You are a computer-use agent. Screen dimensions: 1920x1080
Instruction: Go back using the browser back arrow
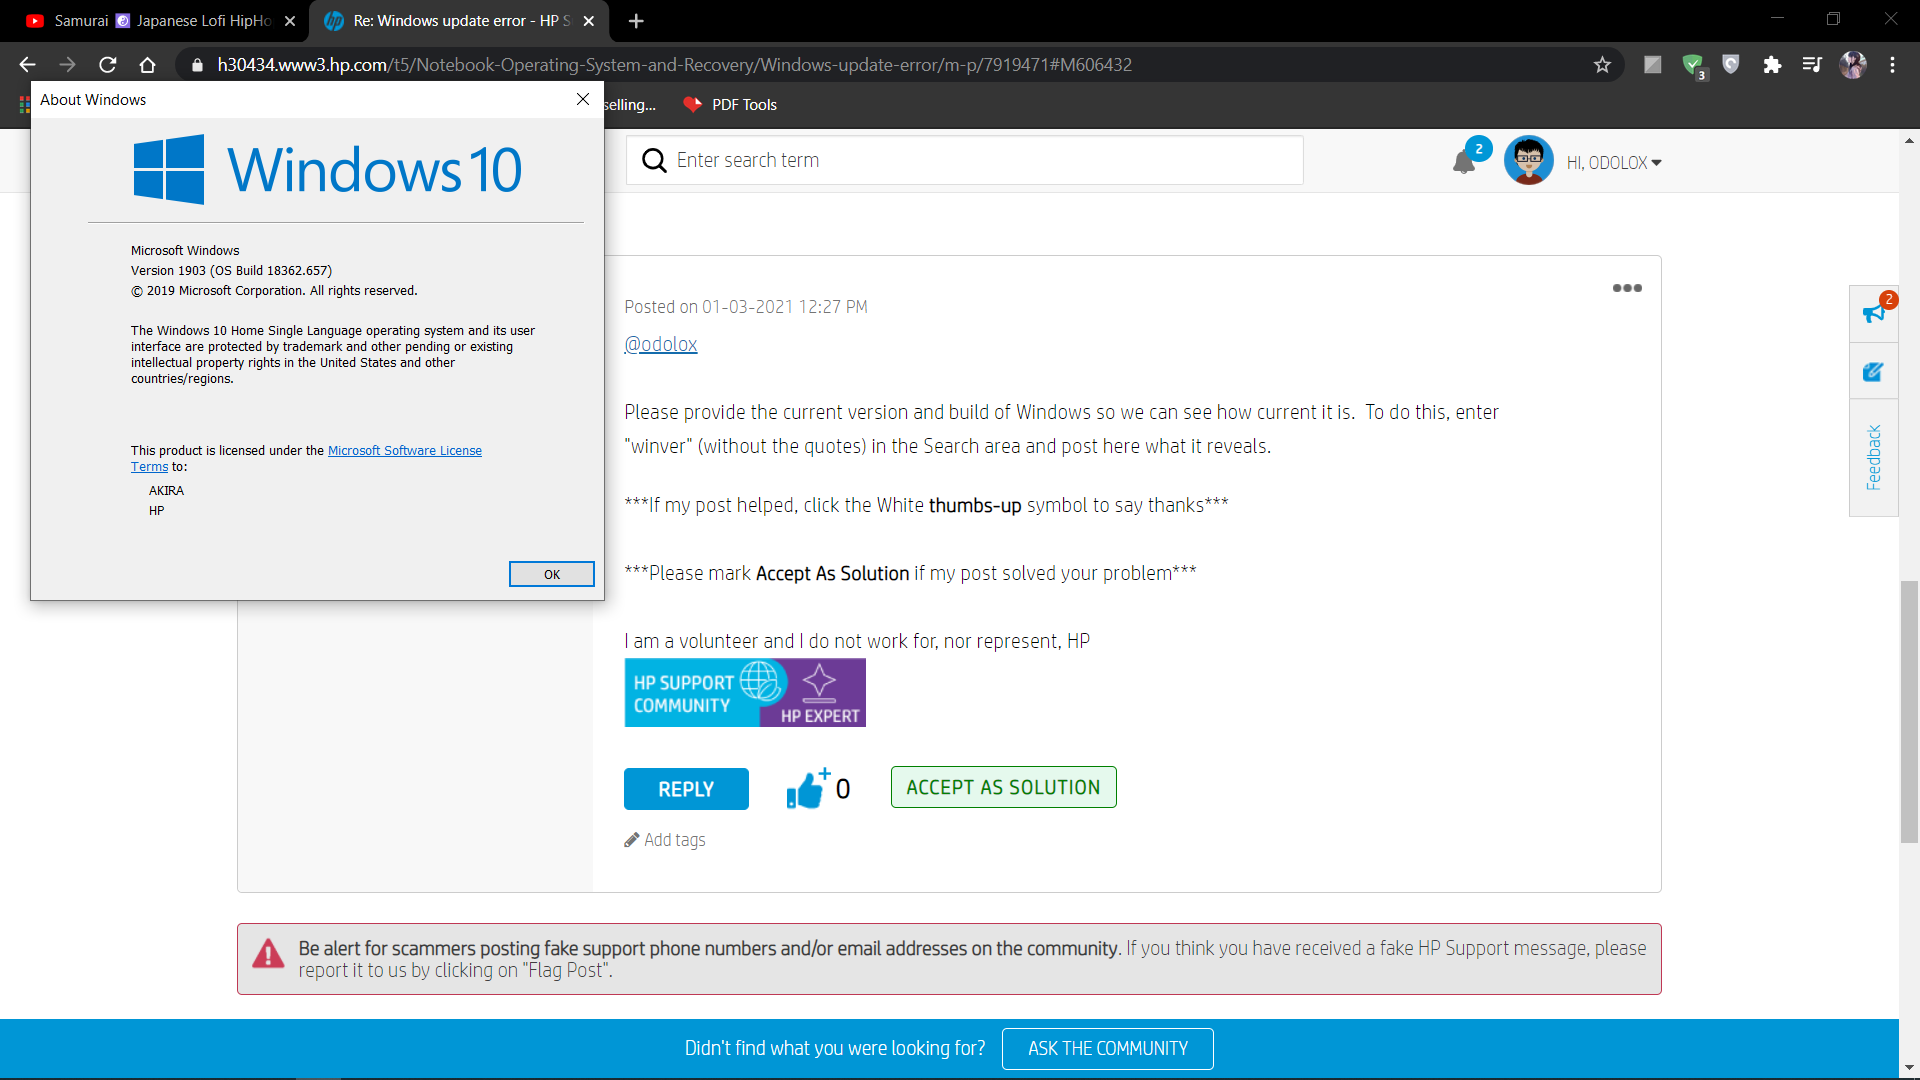(x=27, y=65)
